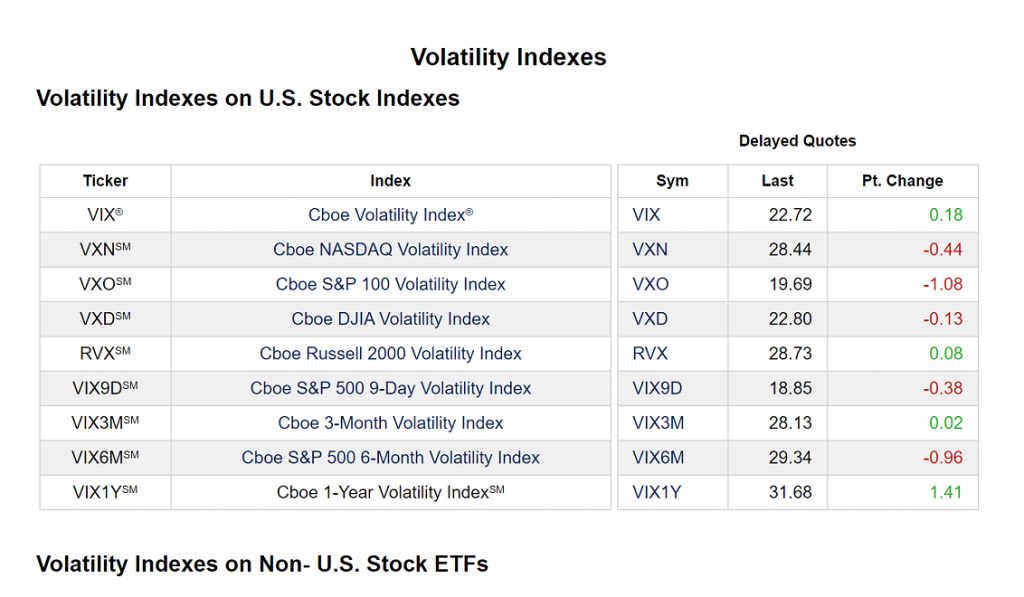Viewport: 1024px width, 597px height.
Task: Open the Cboe NASDAQ Volatility Index link
Action: point(390,250)
